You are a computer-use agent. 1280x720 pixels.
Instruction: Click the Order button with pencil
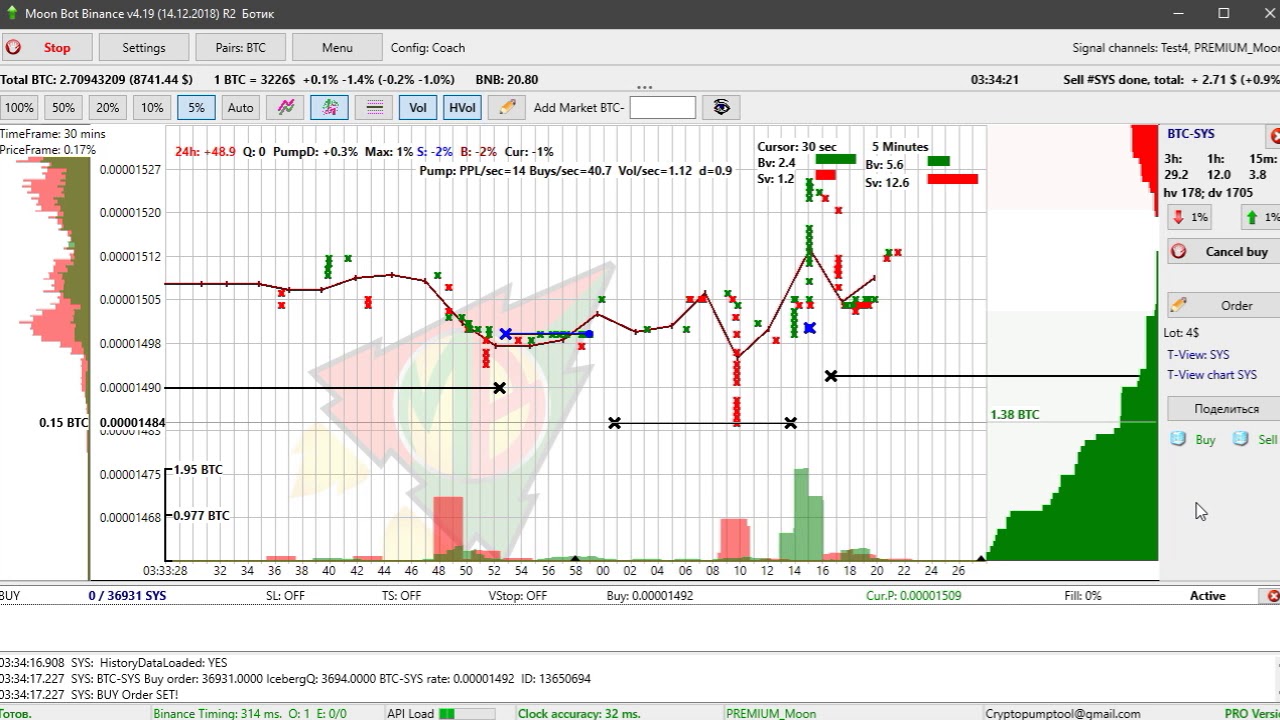tap(1222, 305)
